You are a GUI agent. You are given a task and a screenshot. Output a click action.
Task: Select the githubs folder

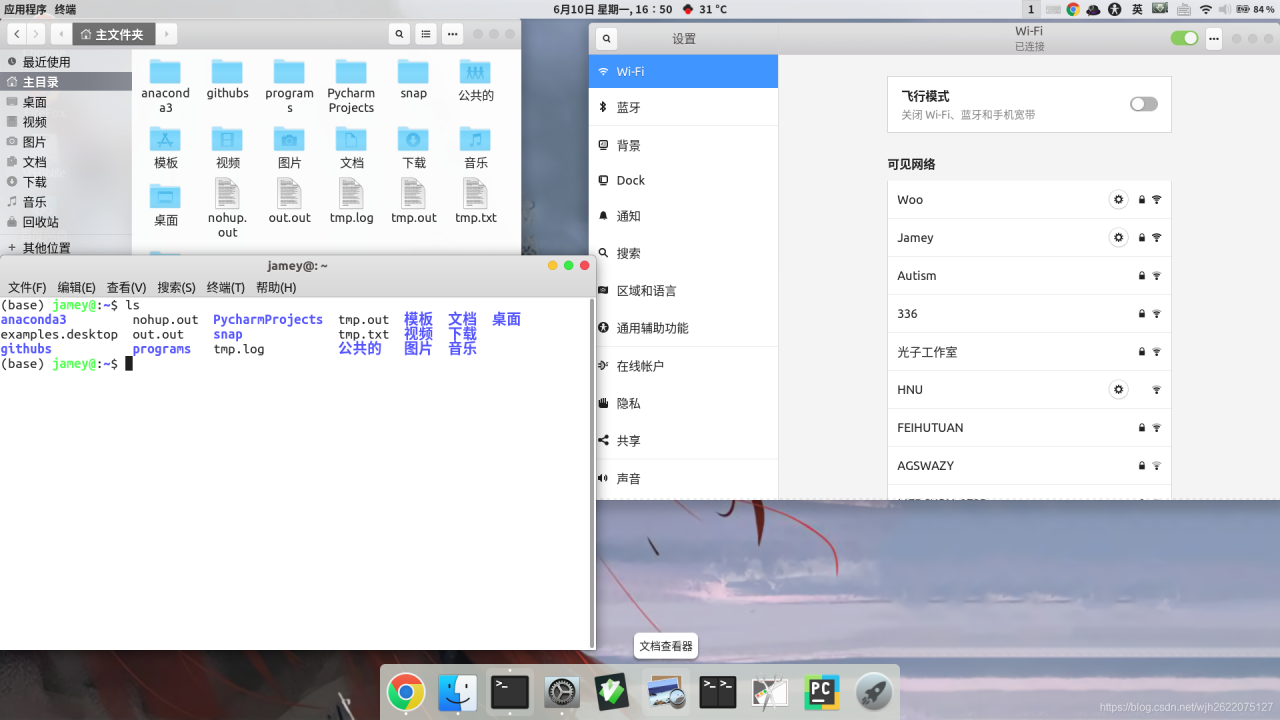227,79
